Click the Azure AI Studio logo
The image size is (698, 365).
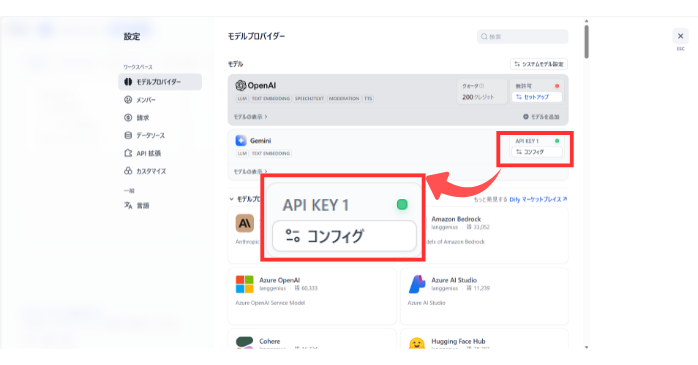[417, 284]
